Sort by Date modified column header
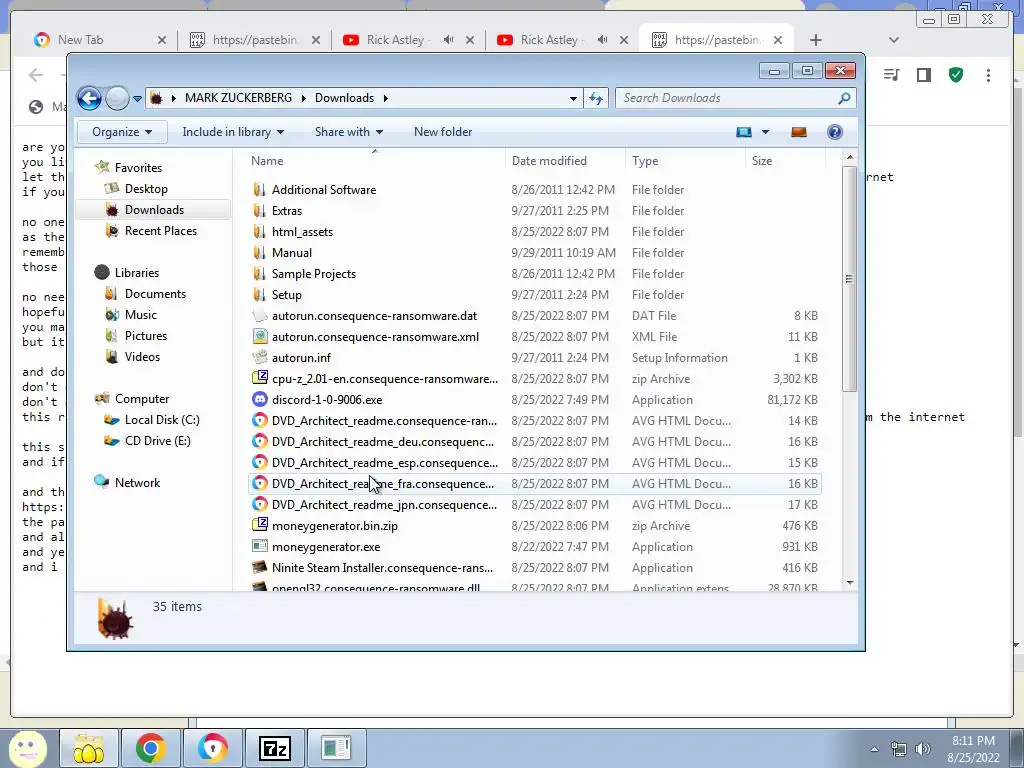The width and height of the screenshot is (1024, 768). tap(549, 161)
